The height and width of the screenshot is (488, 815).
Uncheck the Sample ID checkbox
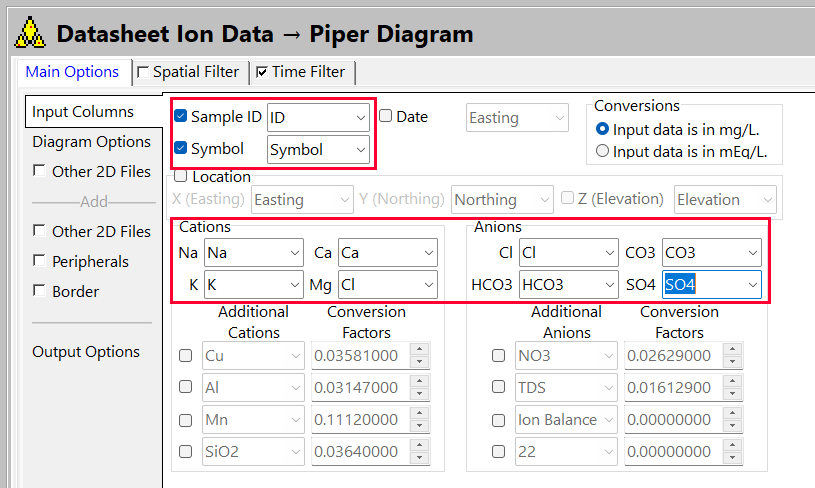pyautogui.click(x=181, y=117)
